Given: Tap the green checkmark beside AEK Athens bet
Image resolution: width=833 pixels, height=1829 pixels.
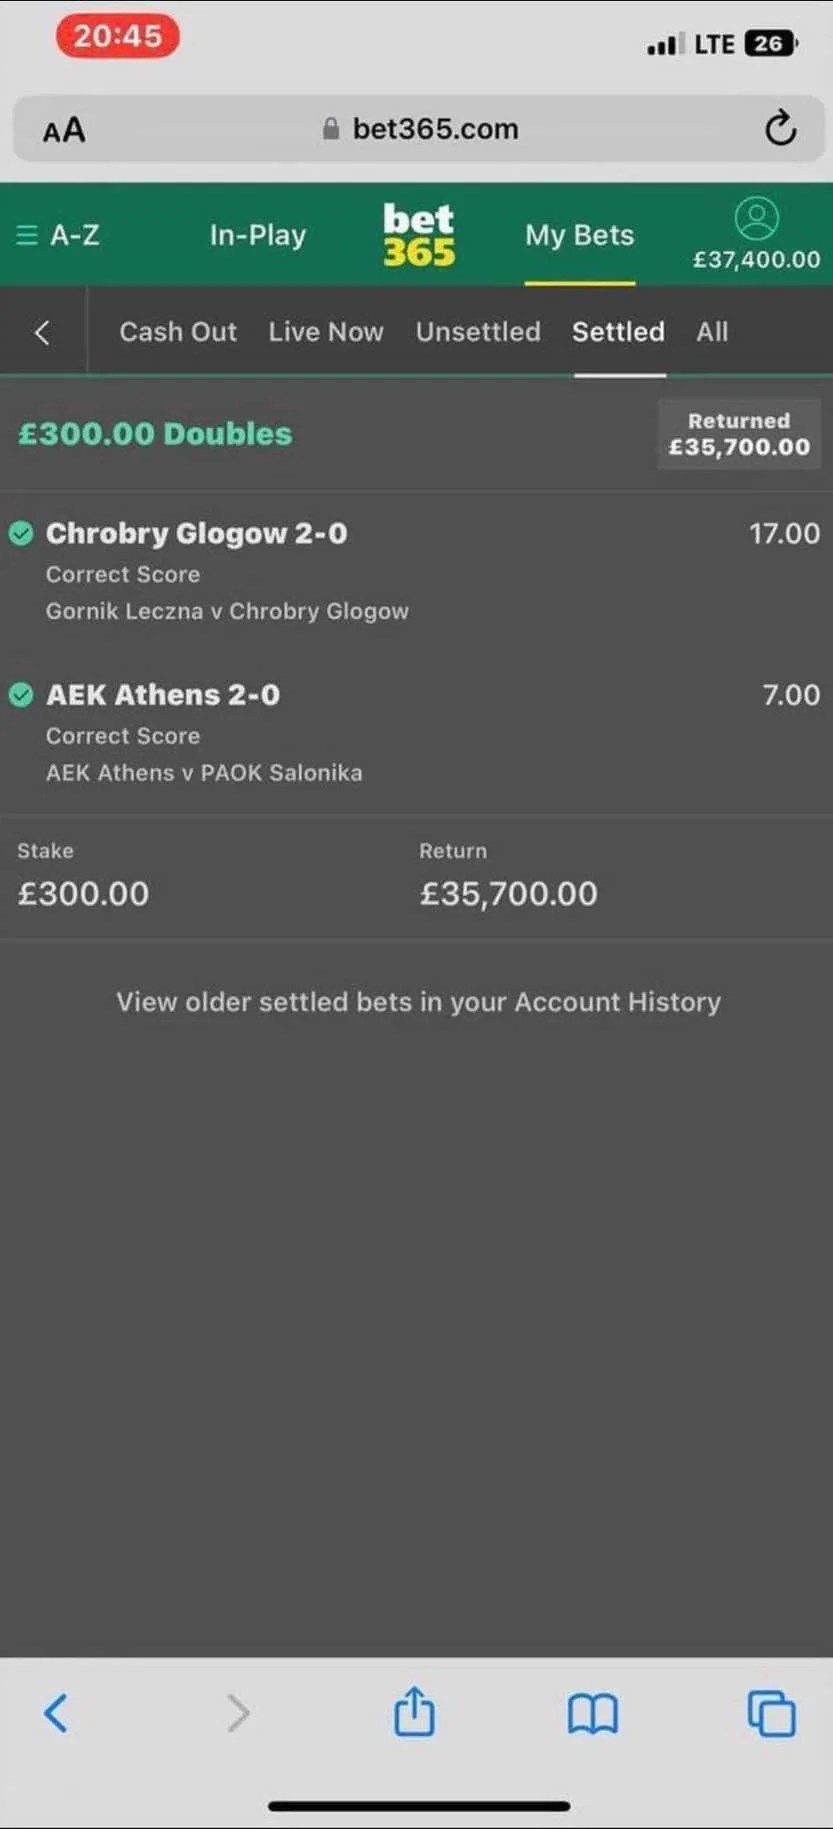Looking at the screenshot, I should [x=21, y=695].
